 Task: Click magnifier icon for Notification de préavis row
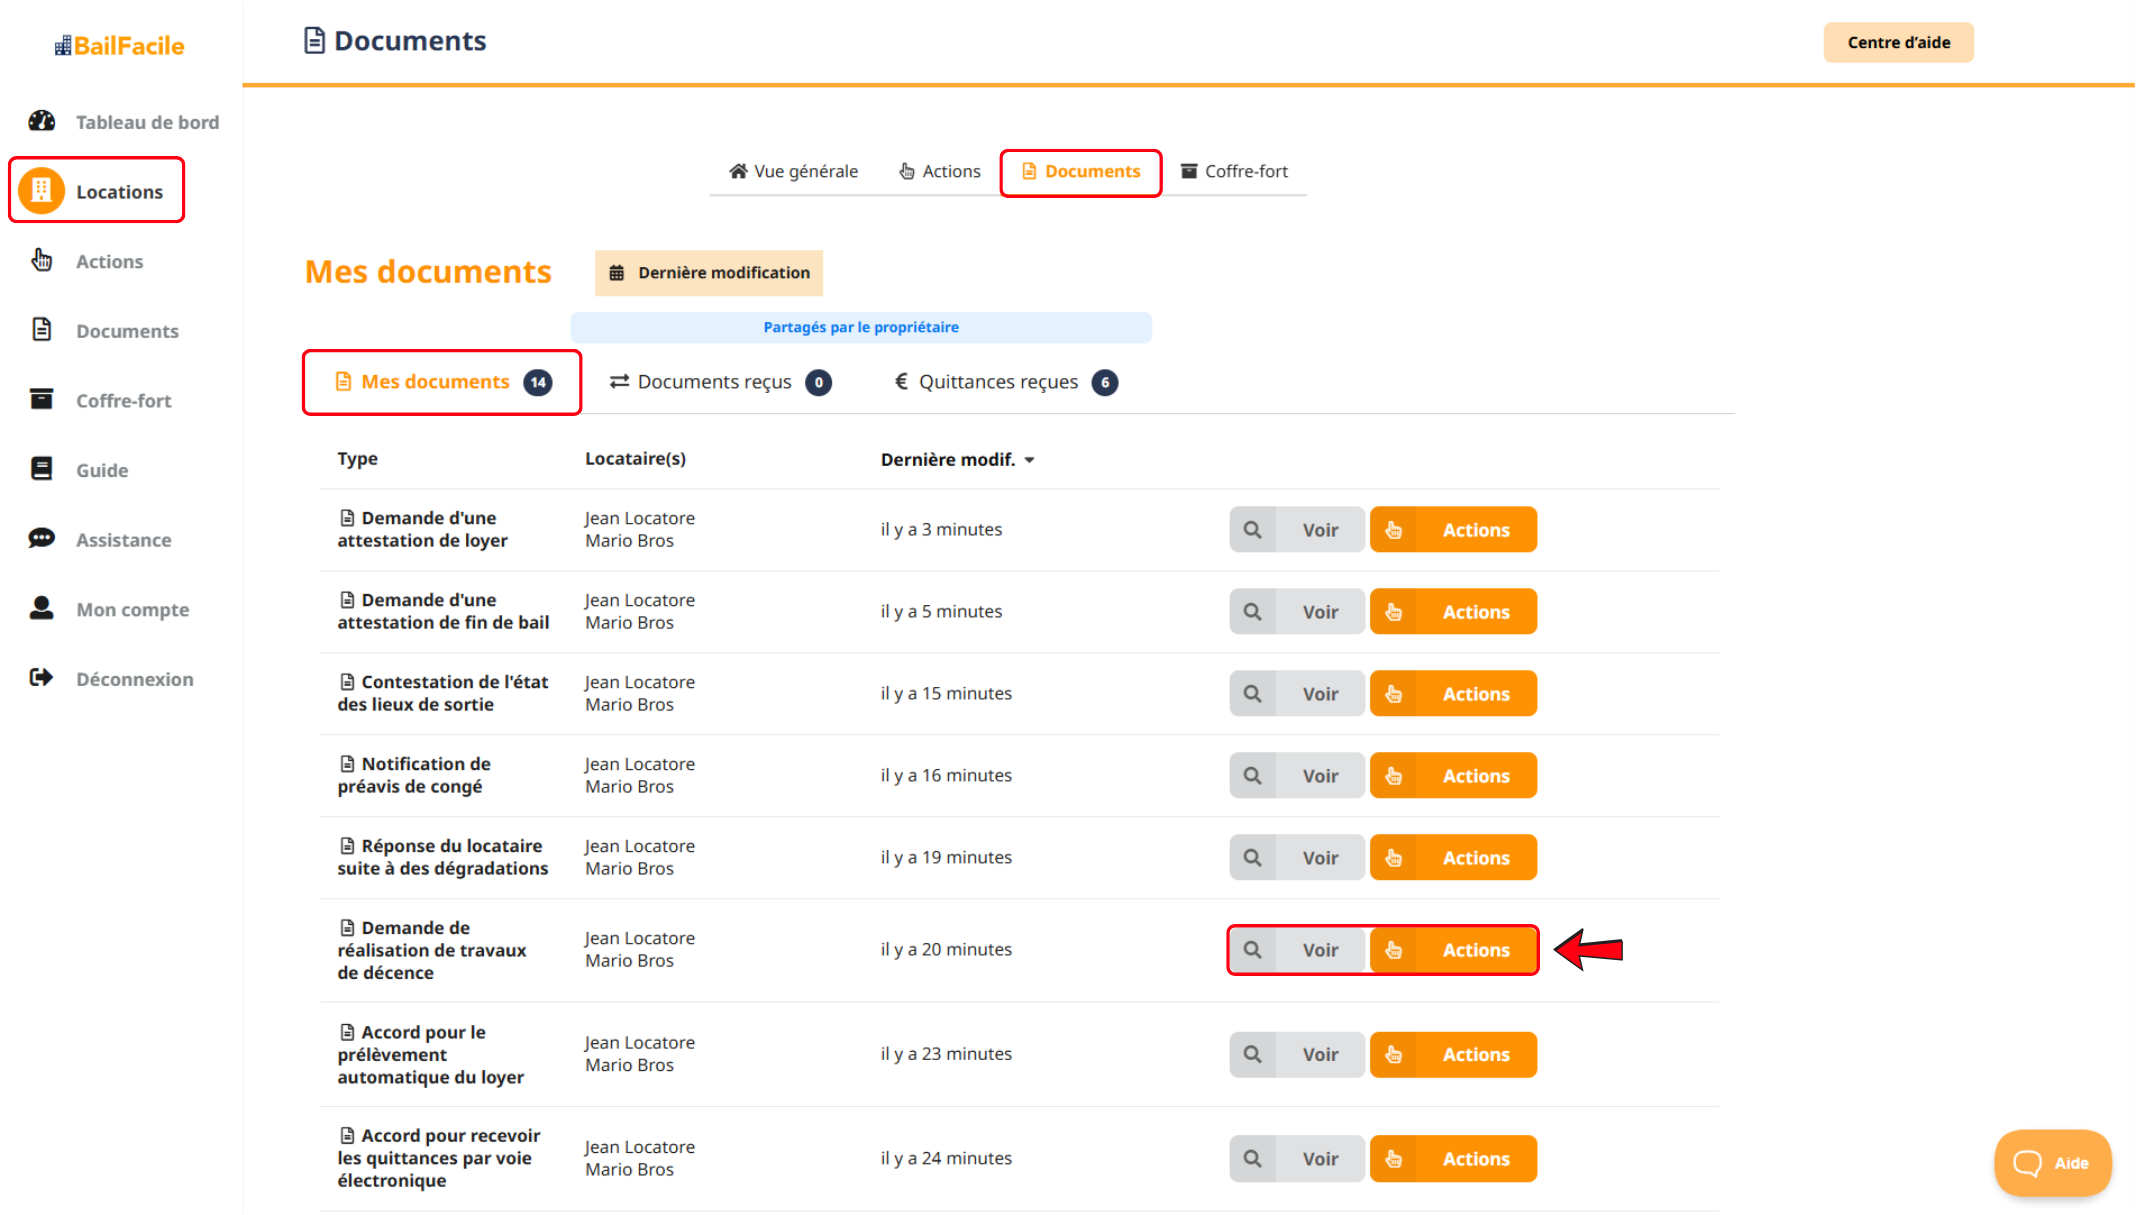coord(1252,775)
